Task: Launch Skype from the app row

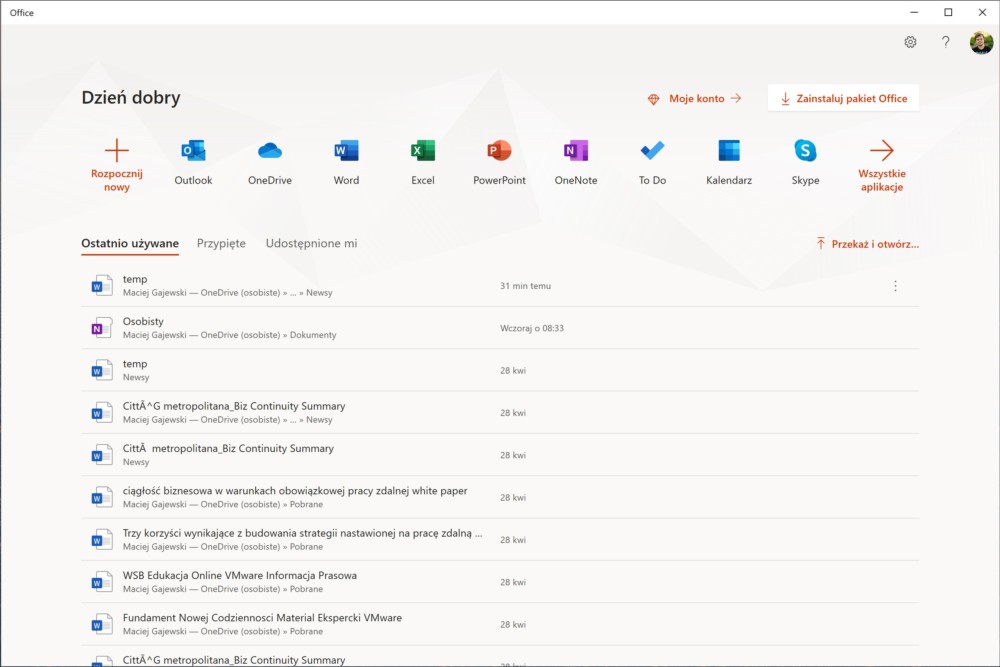Action: [805, 163]
